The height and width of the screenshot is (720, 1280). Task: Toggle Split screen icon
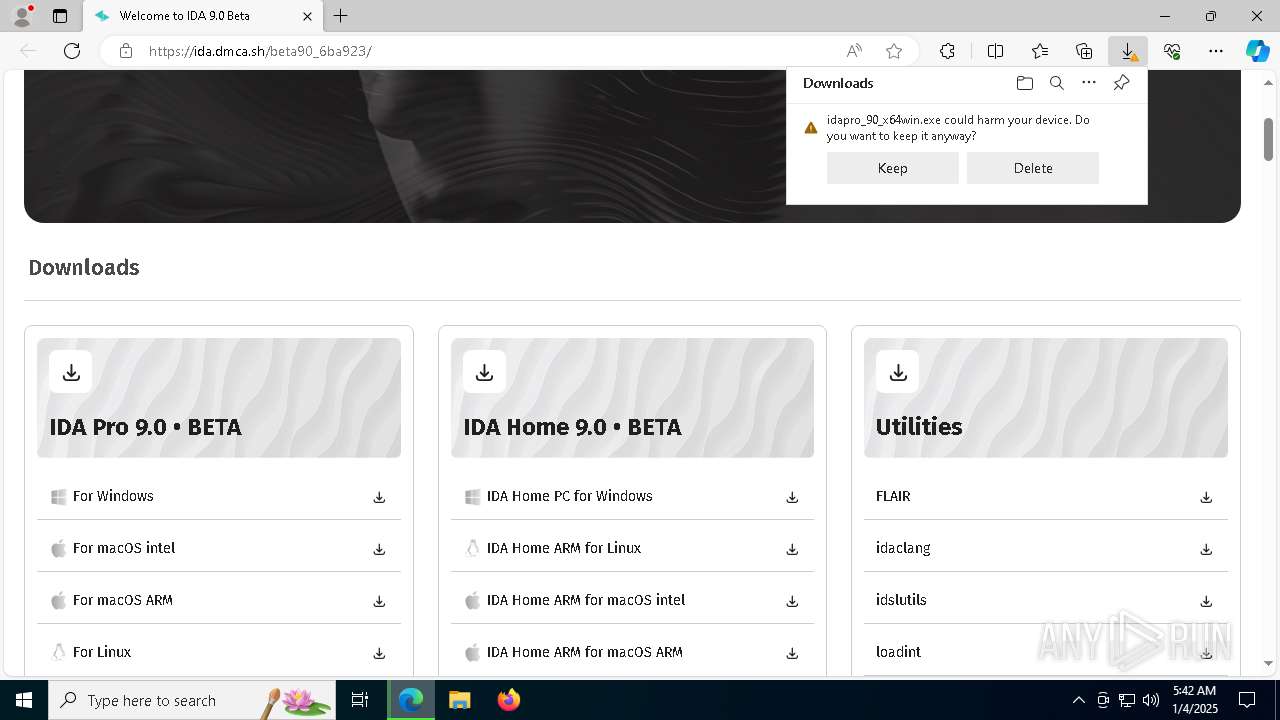coord(995,51)
